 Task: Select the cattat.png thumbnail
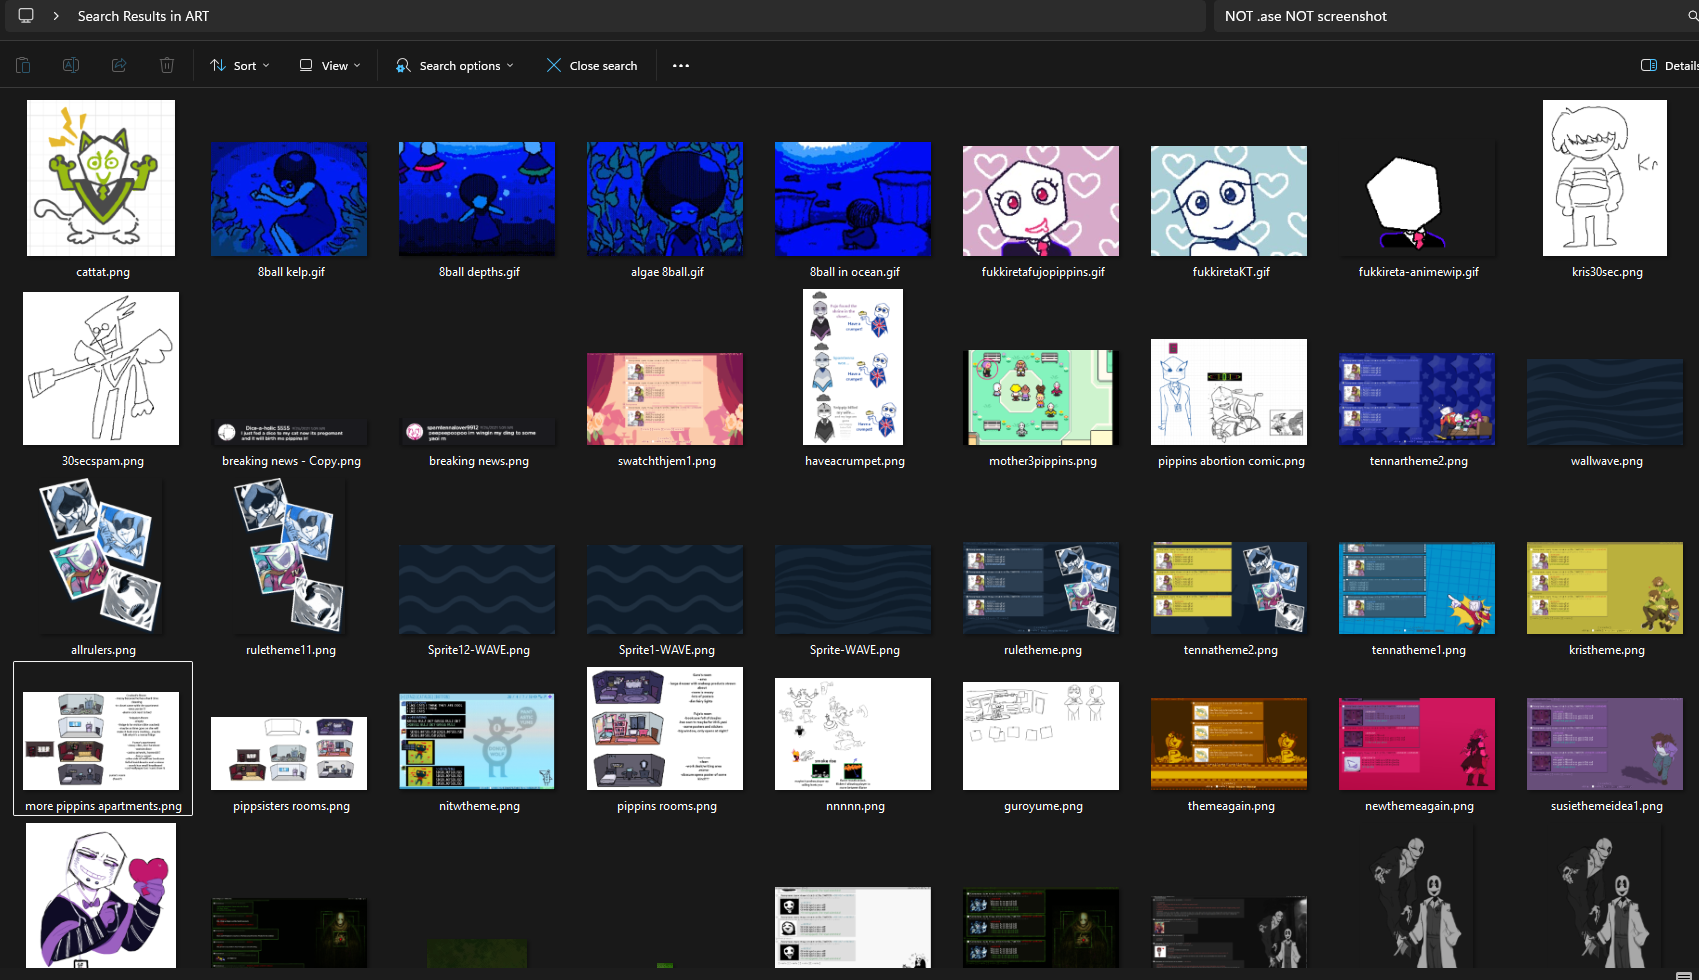[x=101, y=178]
